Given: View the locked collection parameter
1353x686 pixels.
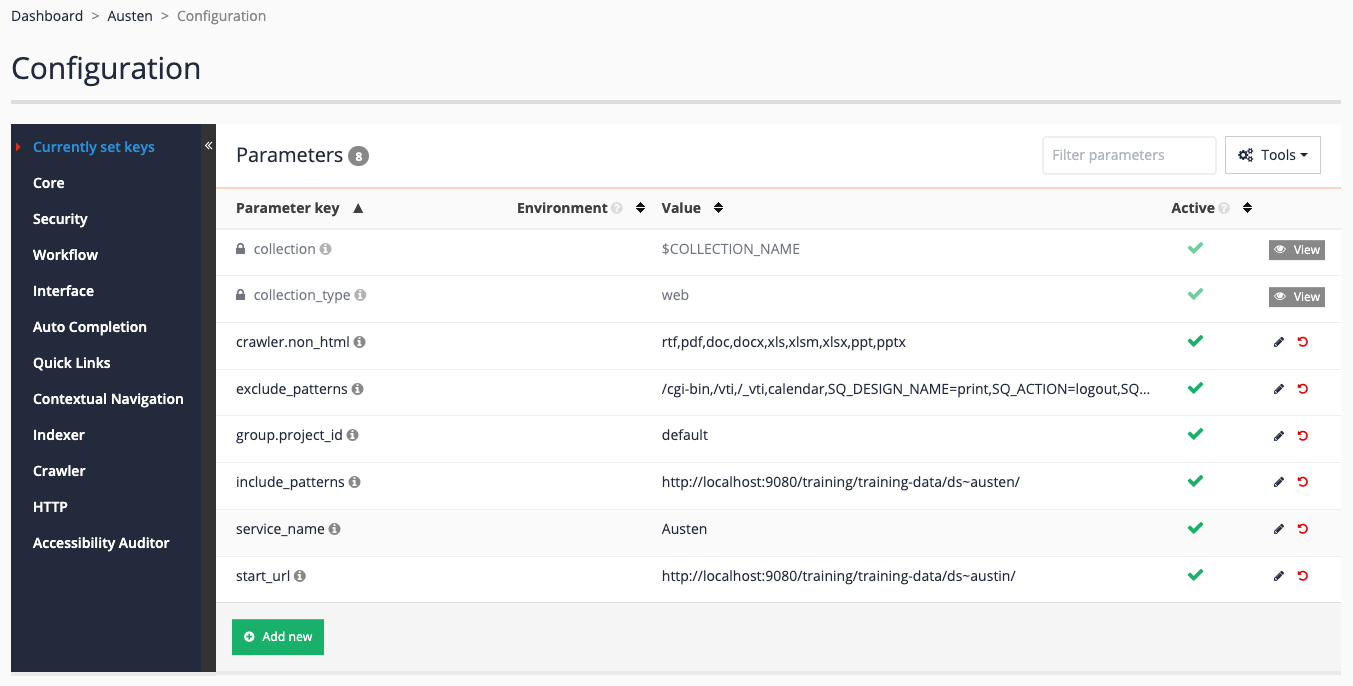Looking at the screenshot, I should [1297, 250].
